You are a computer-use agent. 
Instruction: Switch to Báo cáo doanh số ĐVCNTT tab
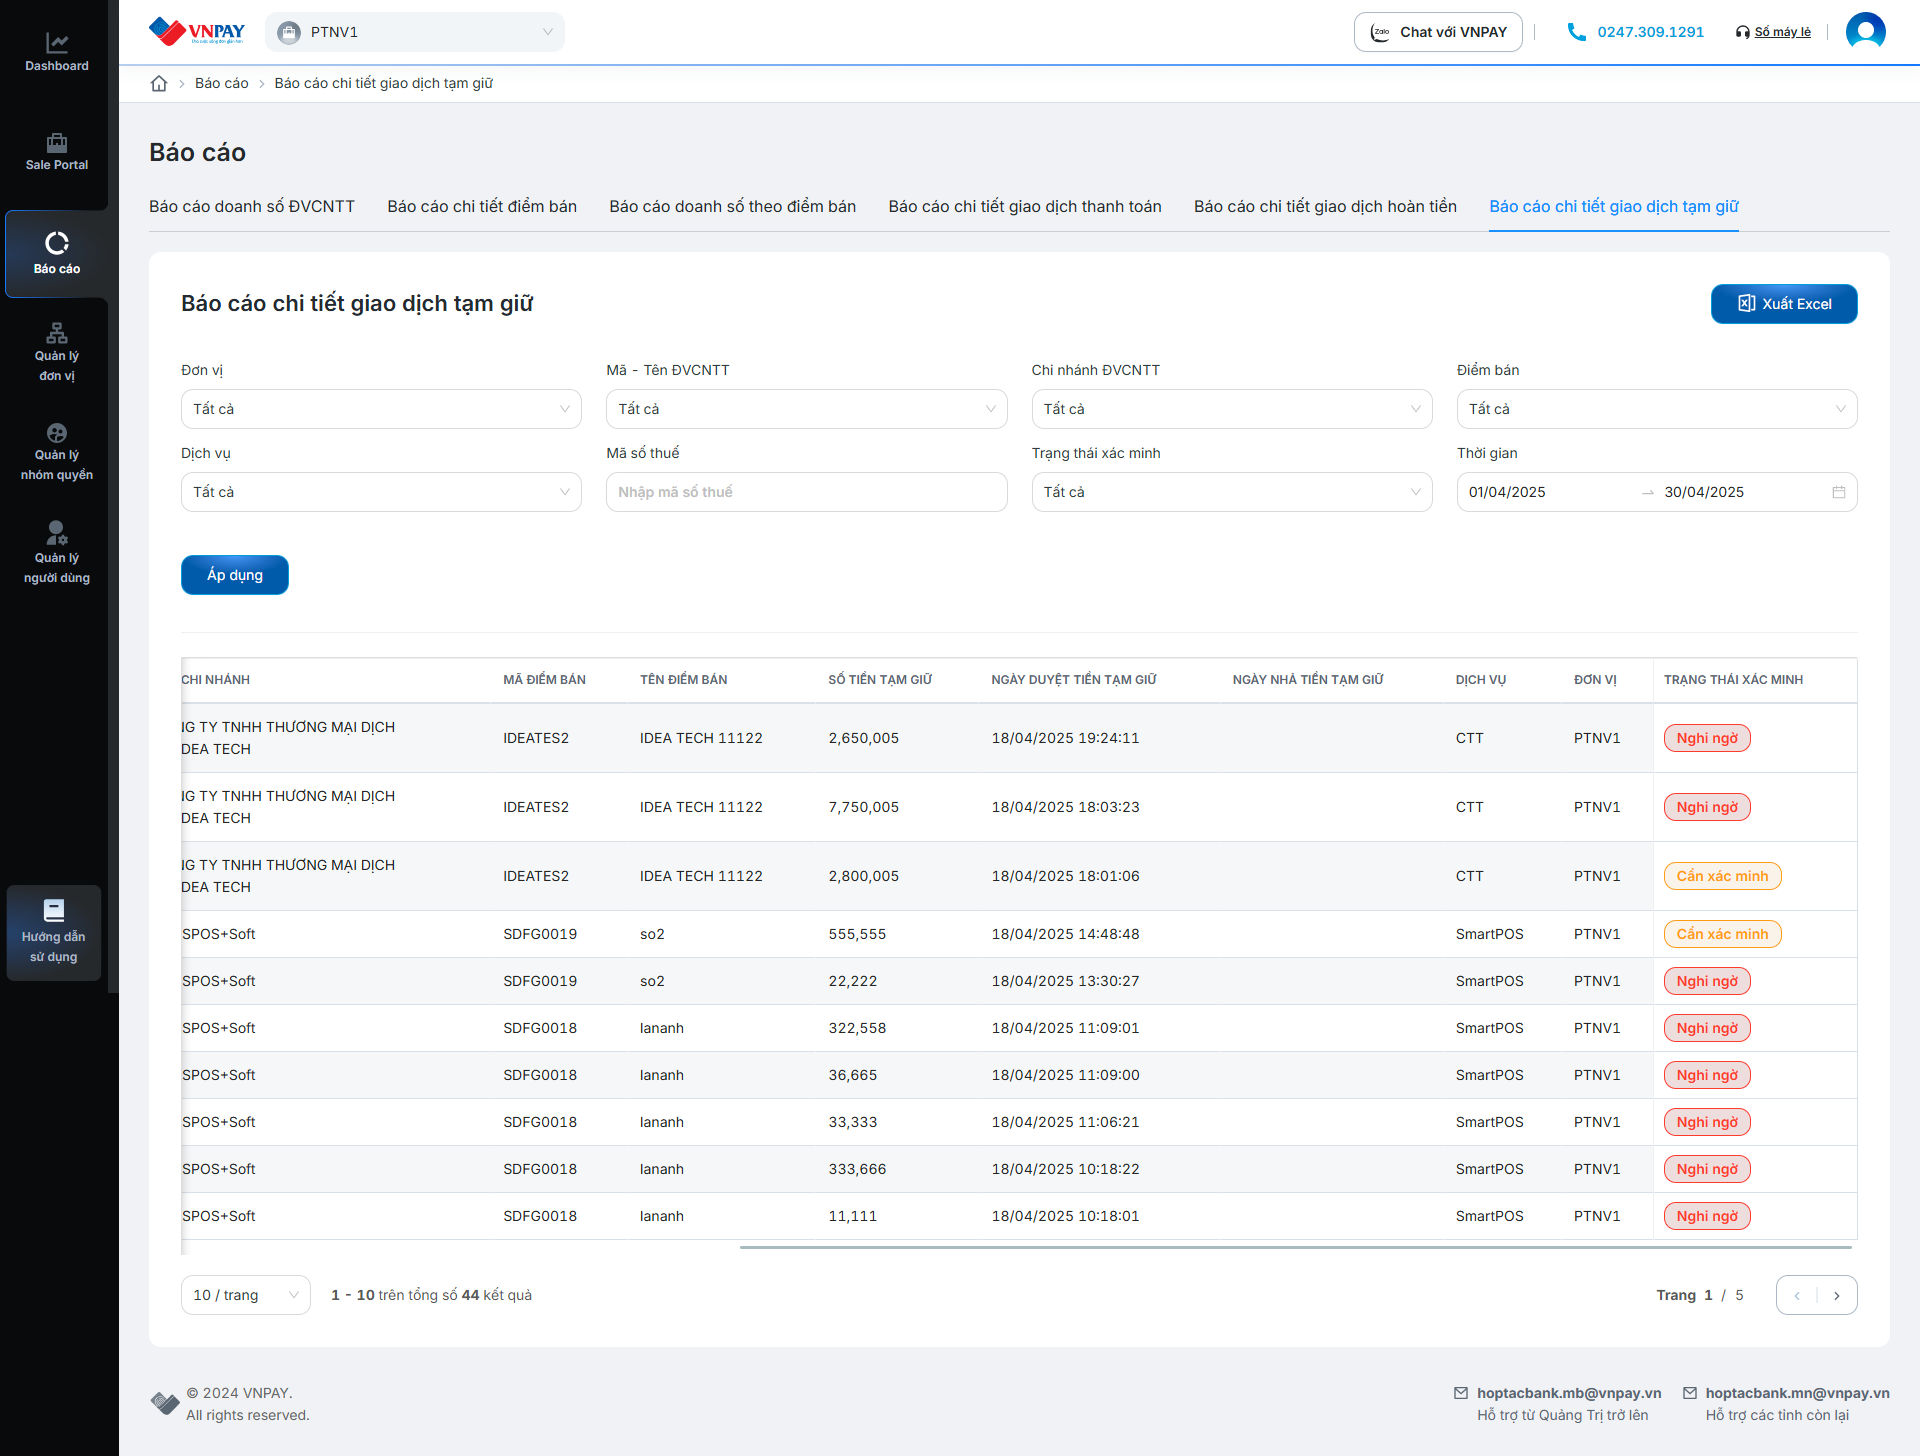pyautogui.click(x=252, y=206)
